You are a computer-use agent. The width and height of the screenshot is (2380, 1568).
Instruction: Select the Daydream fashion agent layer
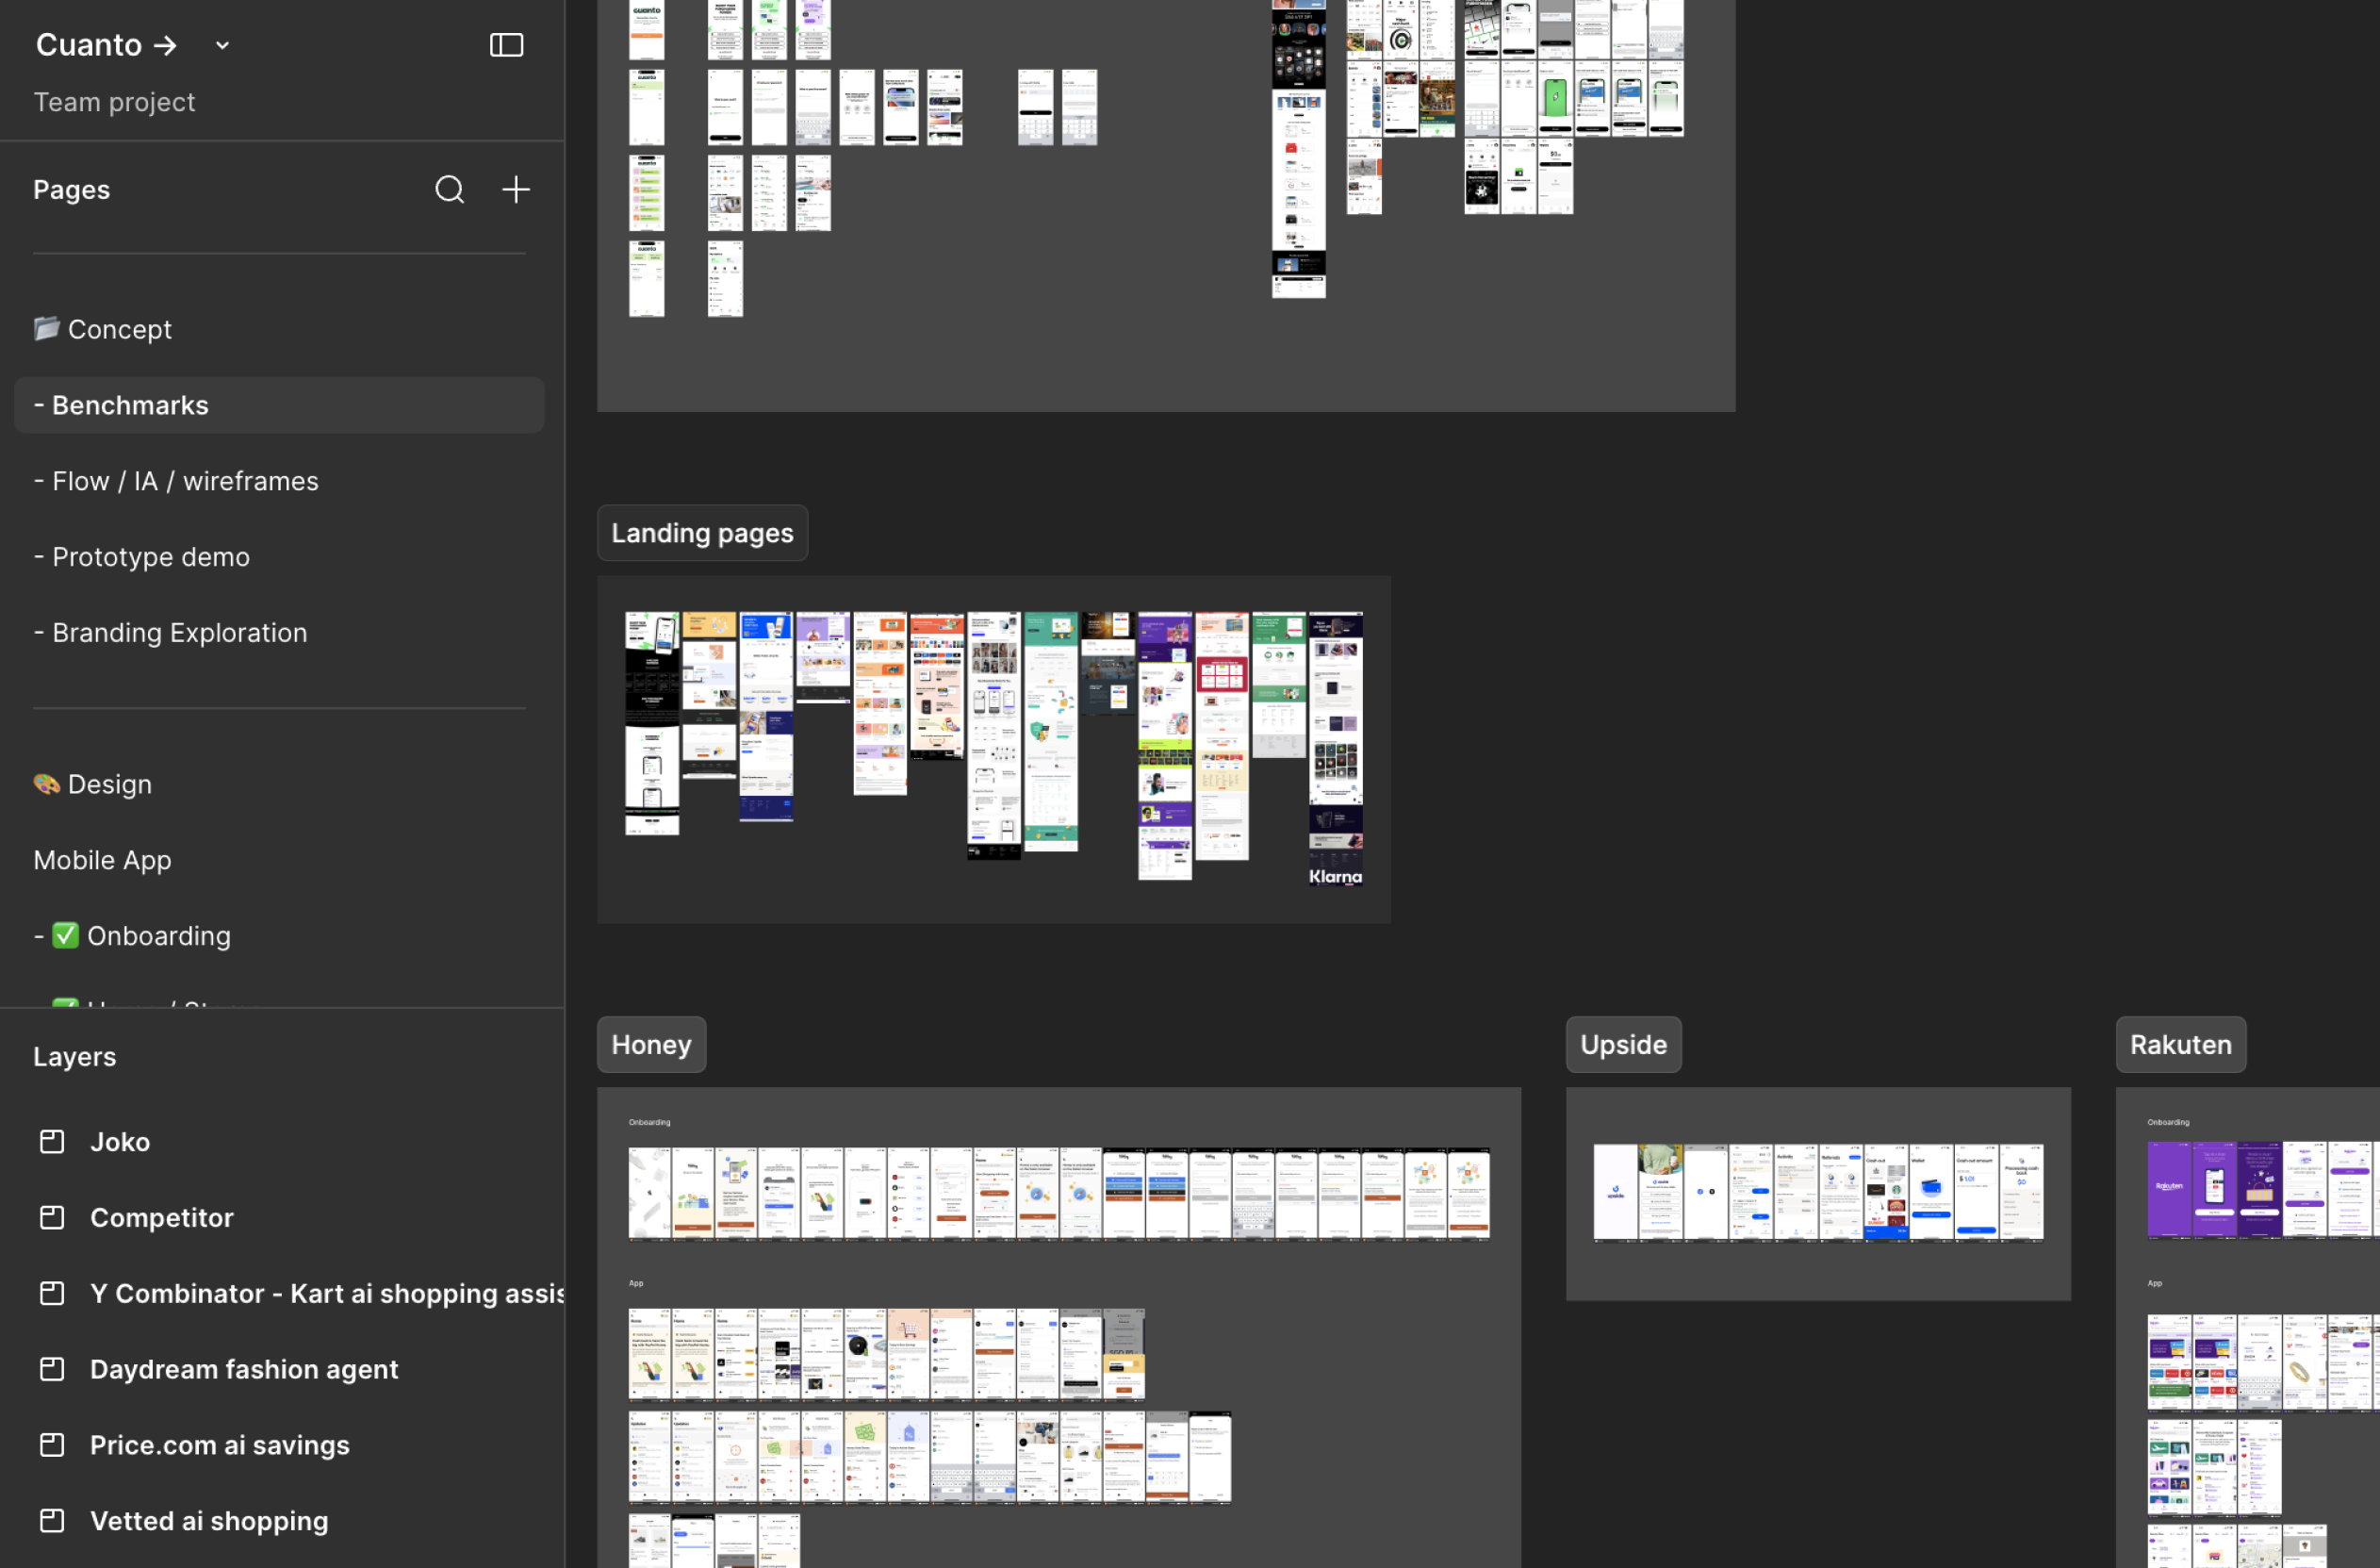(244, 1370)
